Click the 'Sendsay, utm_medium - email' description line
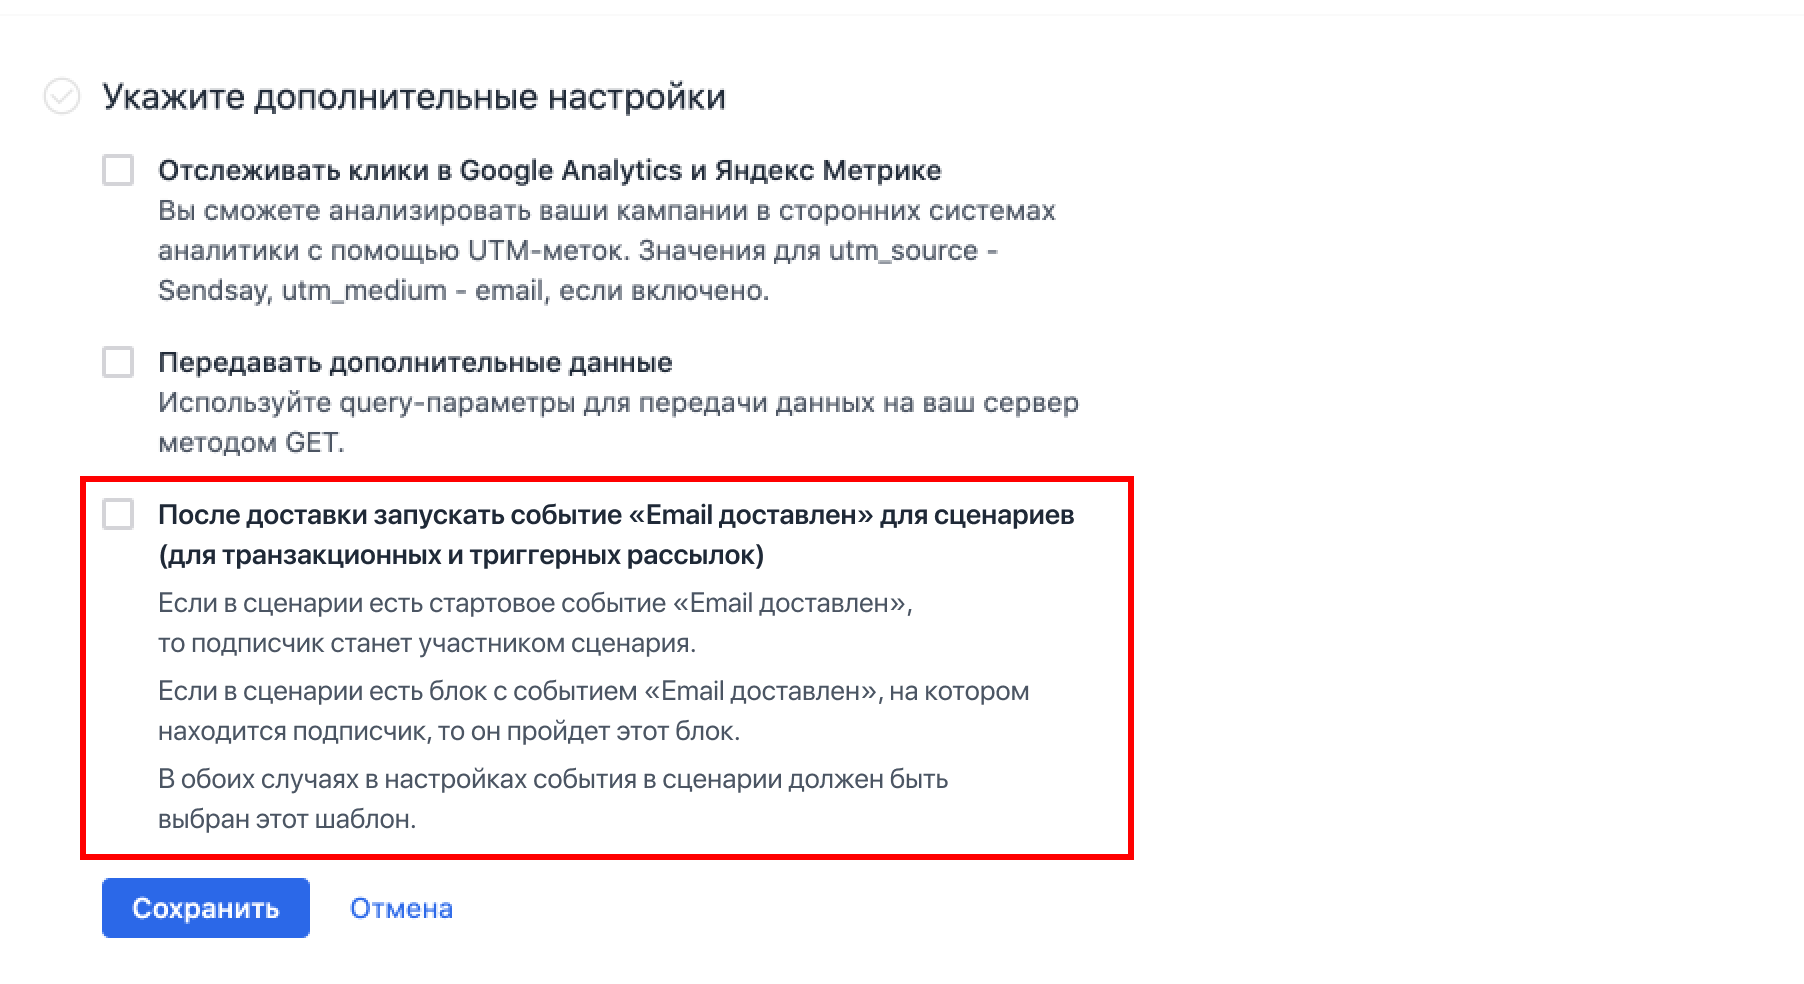Image resolution: width=1804 pixels, height=984 pixels. [x=463, y=291]
